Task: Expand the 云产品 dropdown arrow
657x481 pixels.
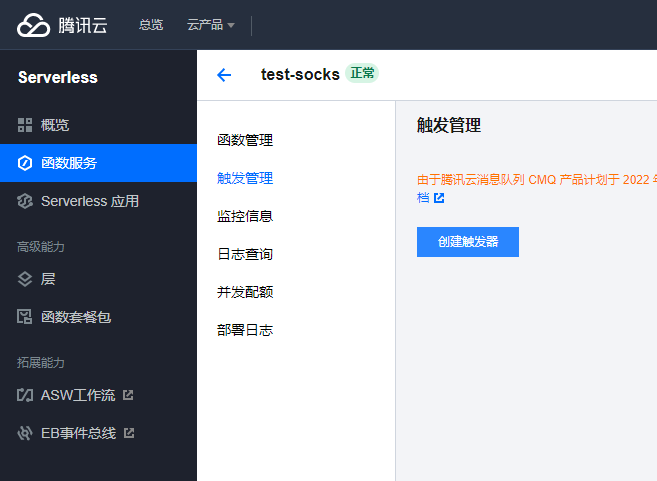Action: (x=230, y=26)
